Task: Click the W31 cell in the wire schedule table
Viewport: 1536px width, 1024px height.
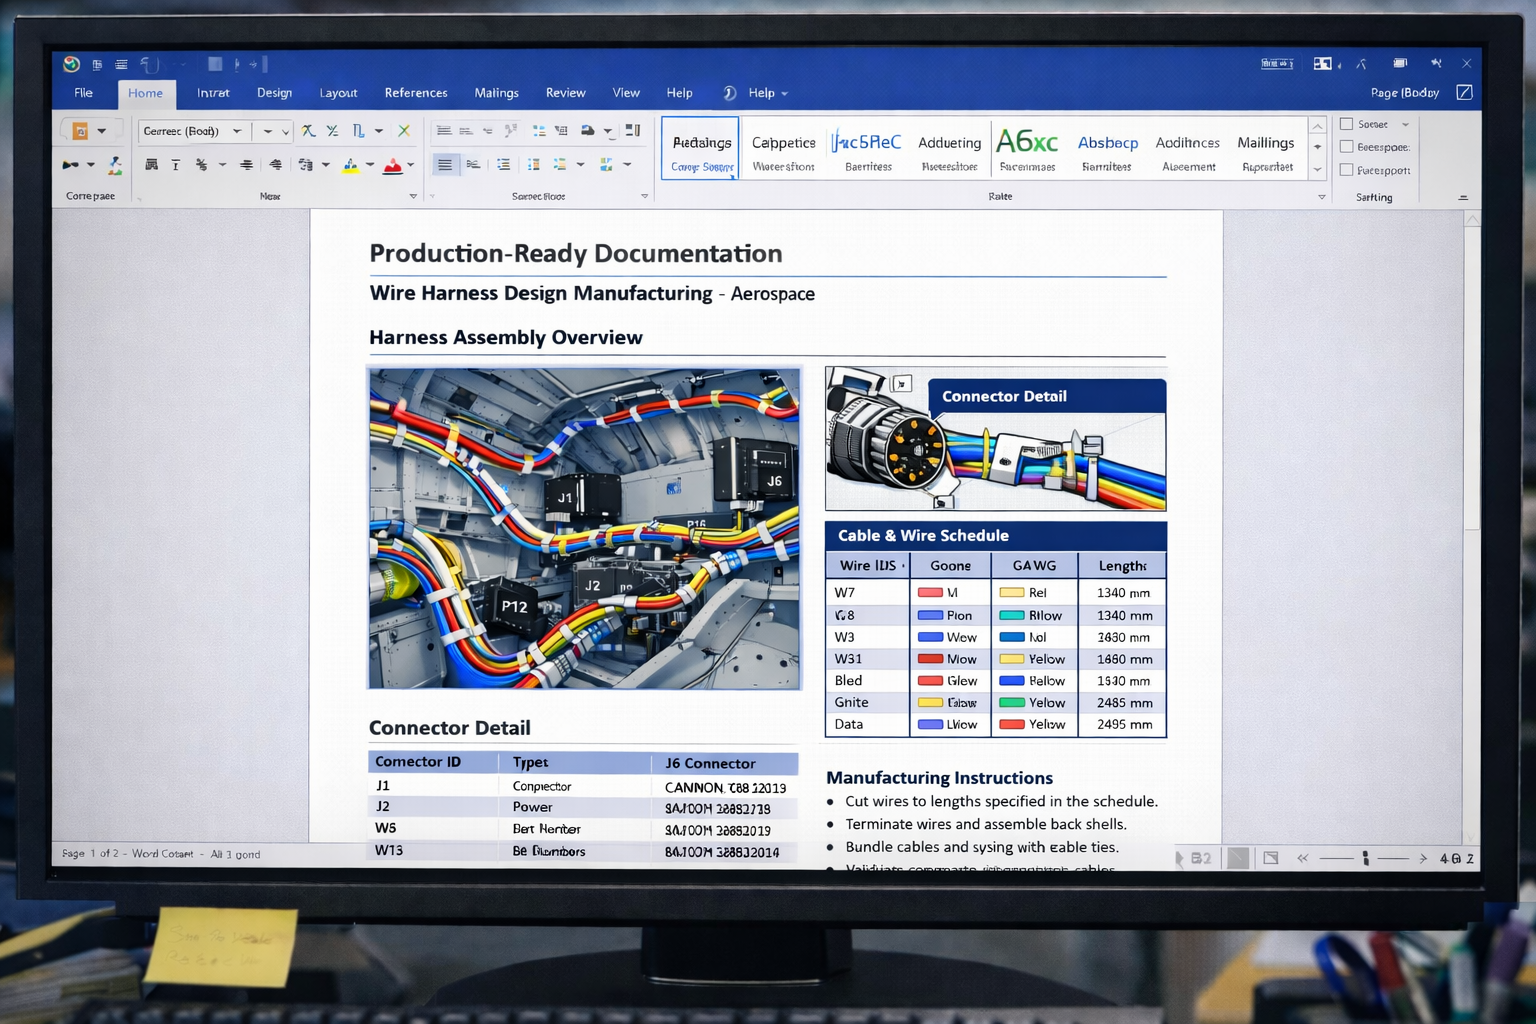Action: pyautogui.click(x=867, y=659)
